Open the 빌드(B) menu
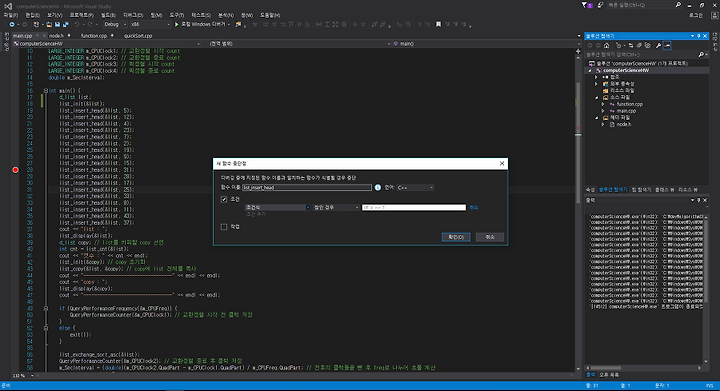This screenshot has width=720, height=391. click(108, 15)
